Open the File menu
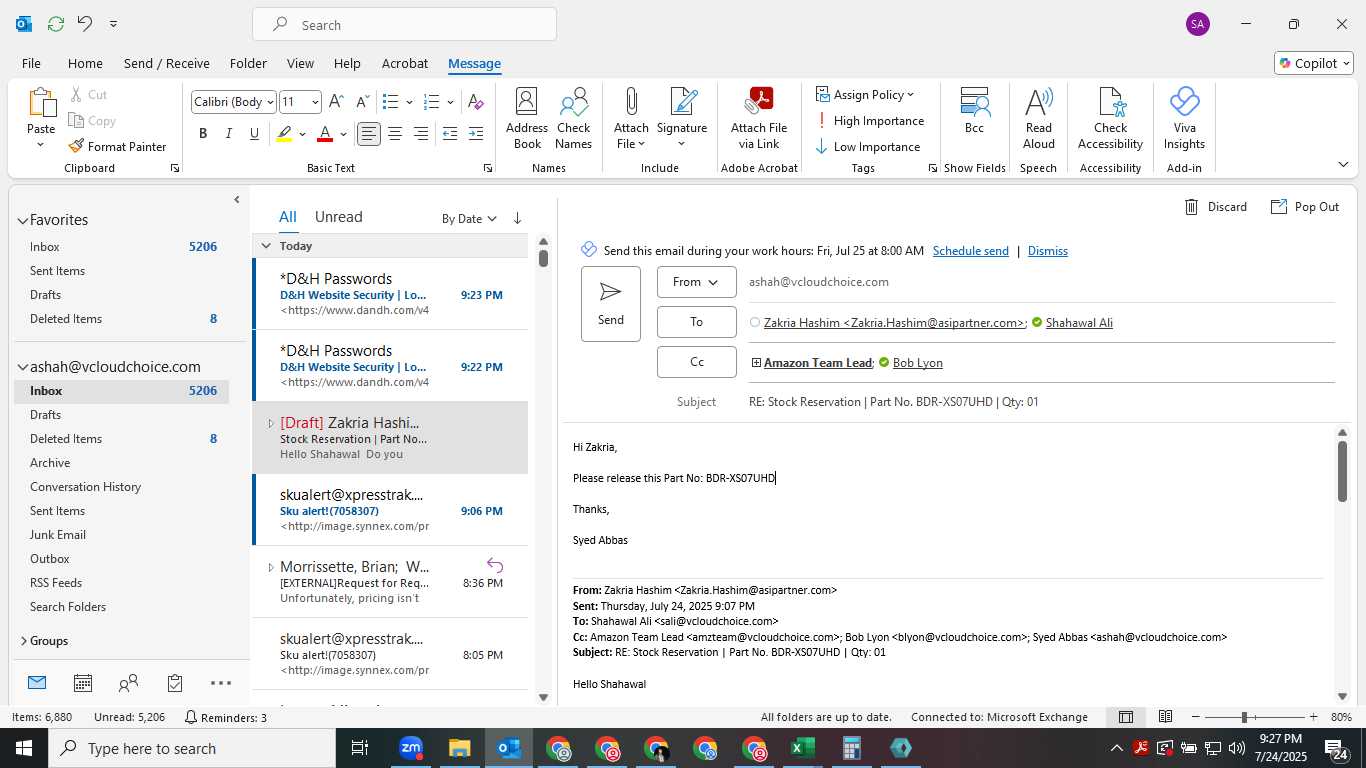 click(x=31, y=63)
